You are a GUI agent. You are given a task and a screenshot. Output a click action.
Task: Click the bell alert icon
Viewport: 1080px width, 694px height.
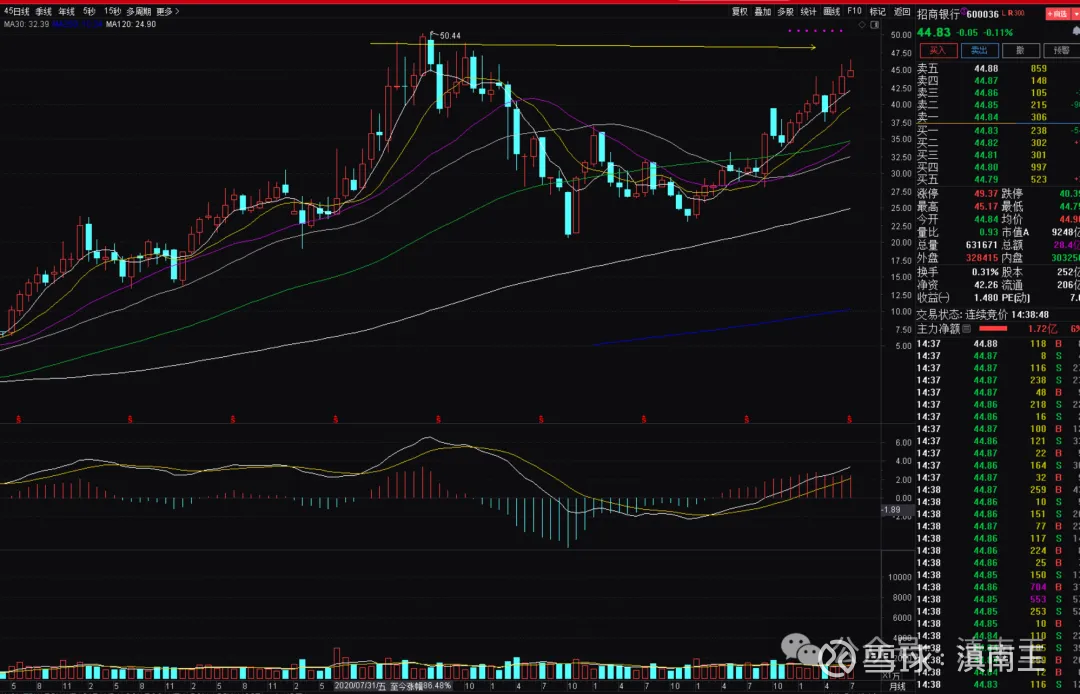coord(1076,31)
